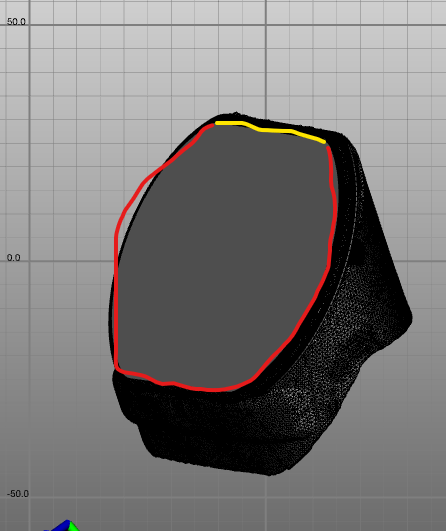446x531 pixels.
Task: Click the red outline on the left side
Action: [117, 271]
